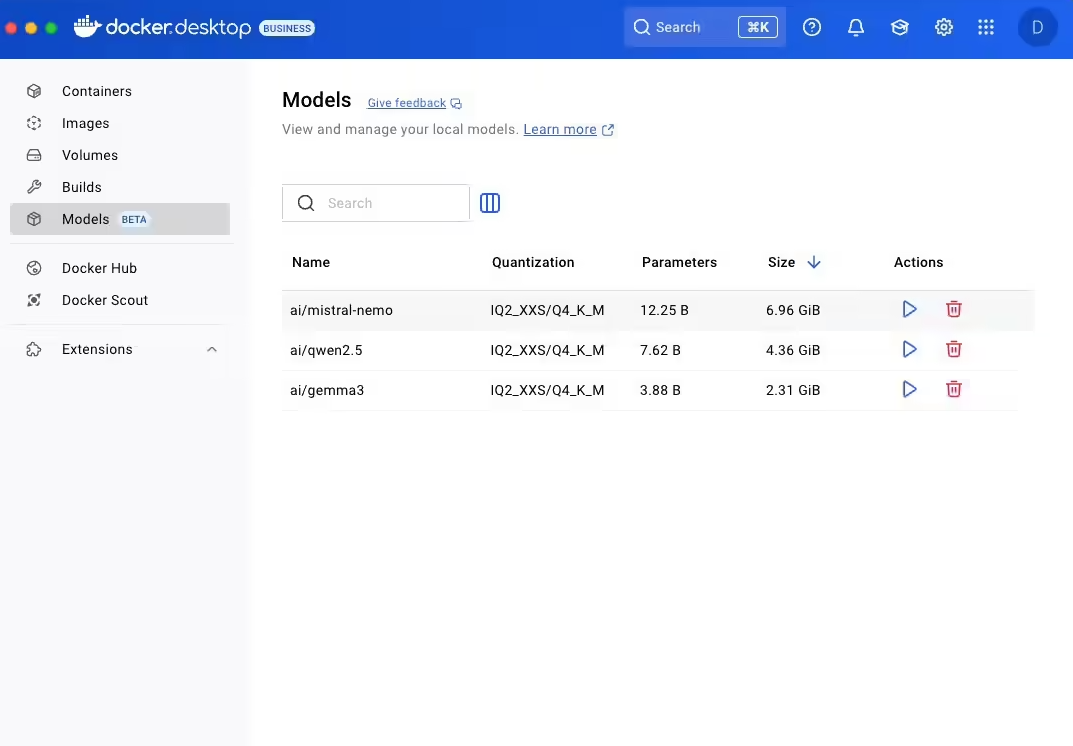Sort by the Parameters column header
The height and width of the screenshot is (746, 1073).
pos(680,262)
